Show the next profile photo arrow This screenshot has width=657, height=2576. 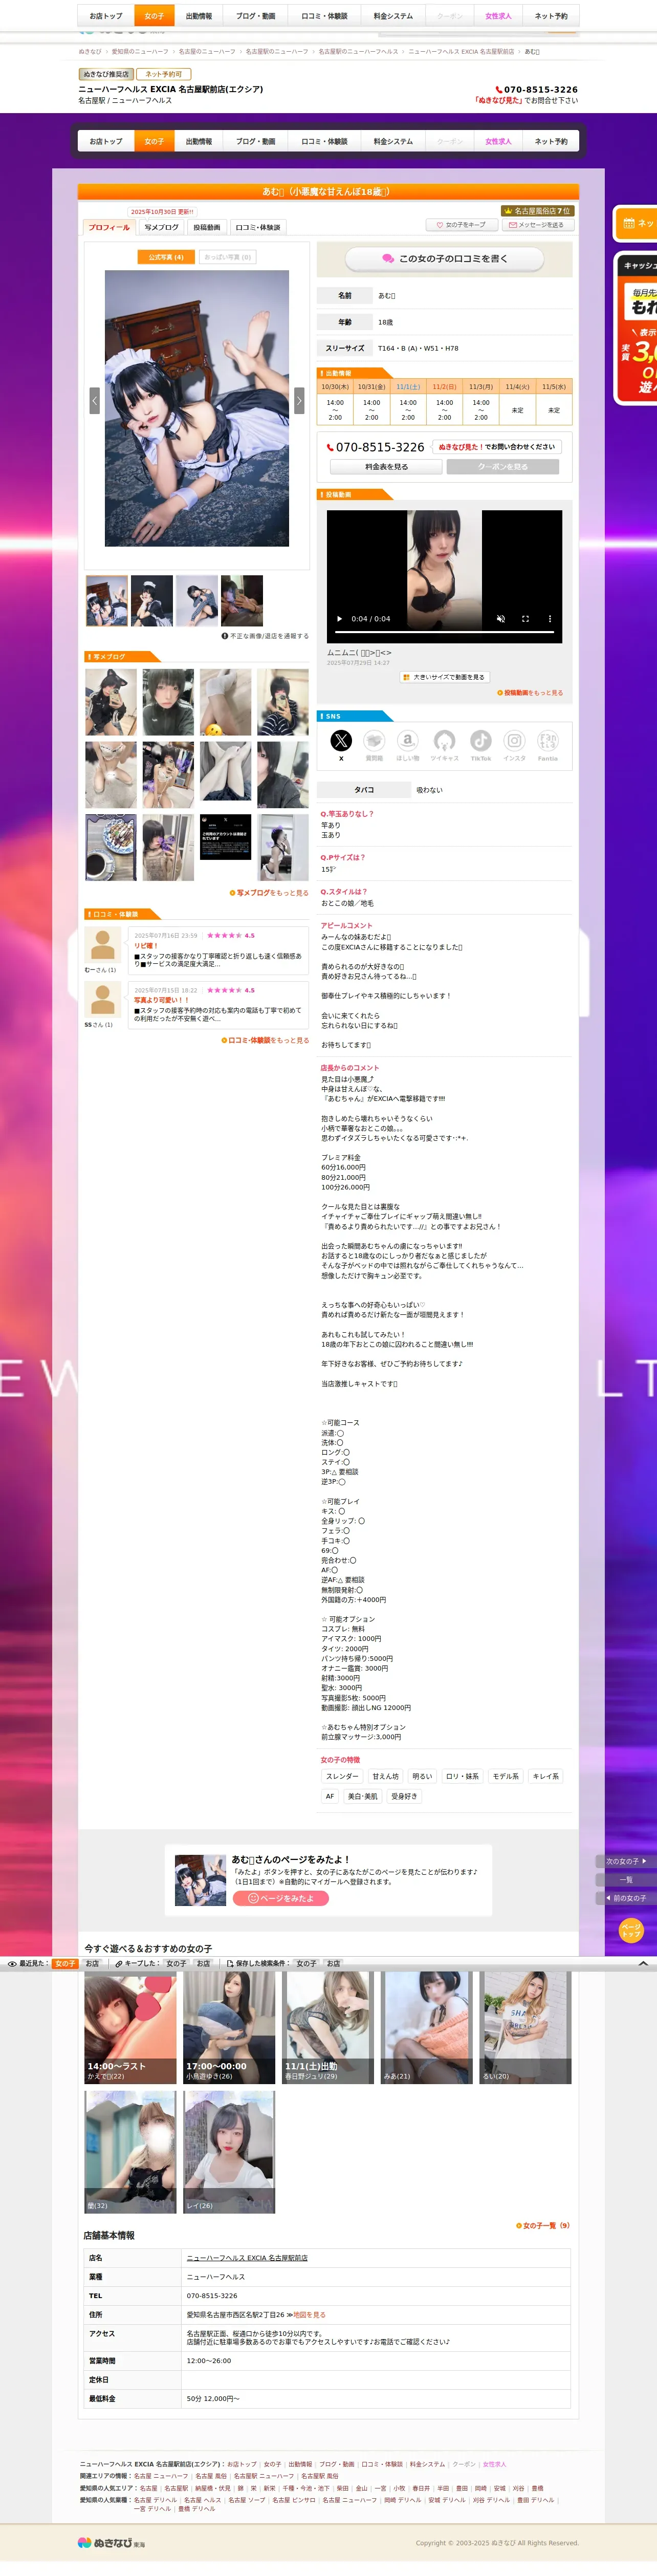(x=299, y=400)
